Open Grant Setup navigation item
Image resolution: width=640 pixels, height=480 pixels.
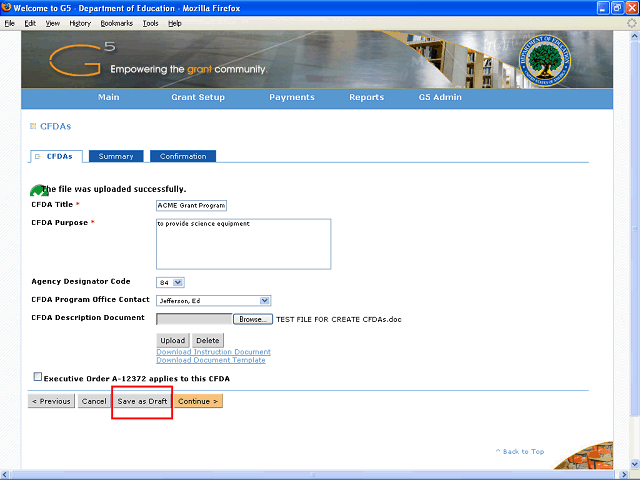coord(198,97)
